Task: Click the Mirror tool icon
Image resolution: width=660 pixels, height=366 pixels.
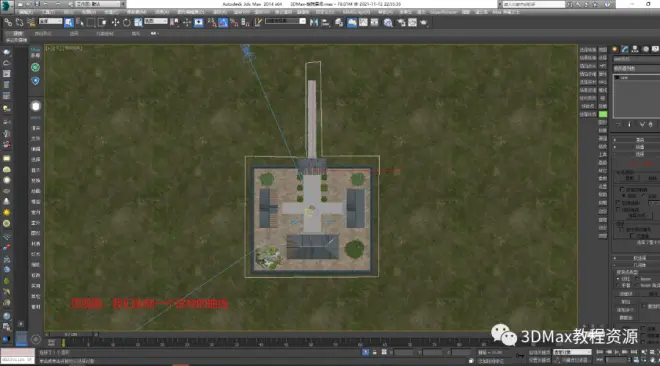Action: click(314, 22)
